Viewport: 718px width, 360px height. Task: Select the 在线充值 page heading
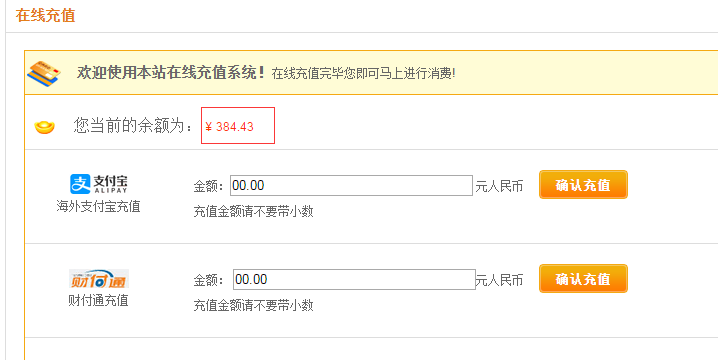point(45,15)
